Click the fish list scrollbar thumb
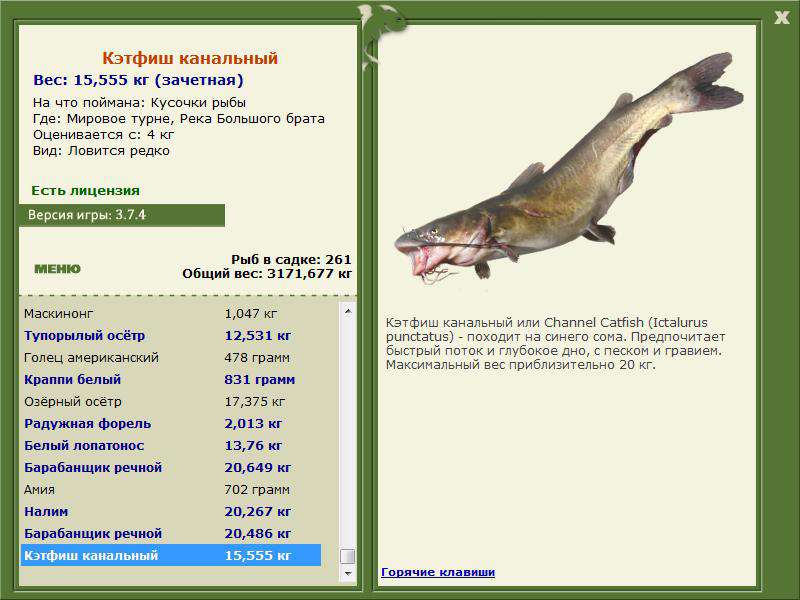The height and width of the screenshot is (600, 800). [x=347, y=556]
